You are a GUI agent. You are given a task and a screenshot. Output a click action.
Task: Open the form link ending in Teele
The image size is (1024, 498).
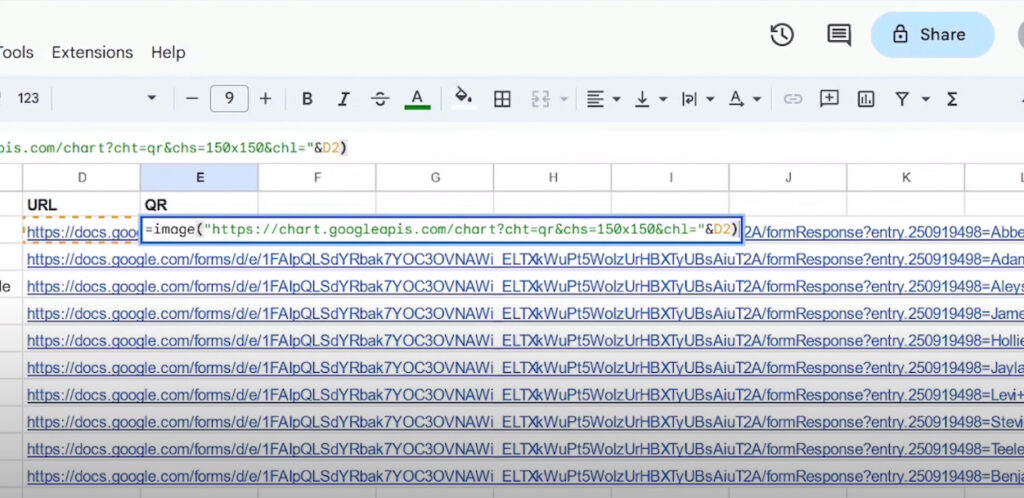(x=525, y=449)
